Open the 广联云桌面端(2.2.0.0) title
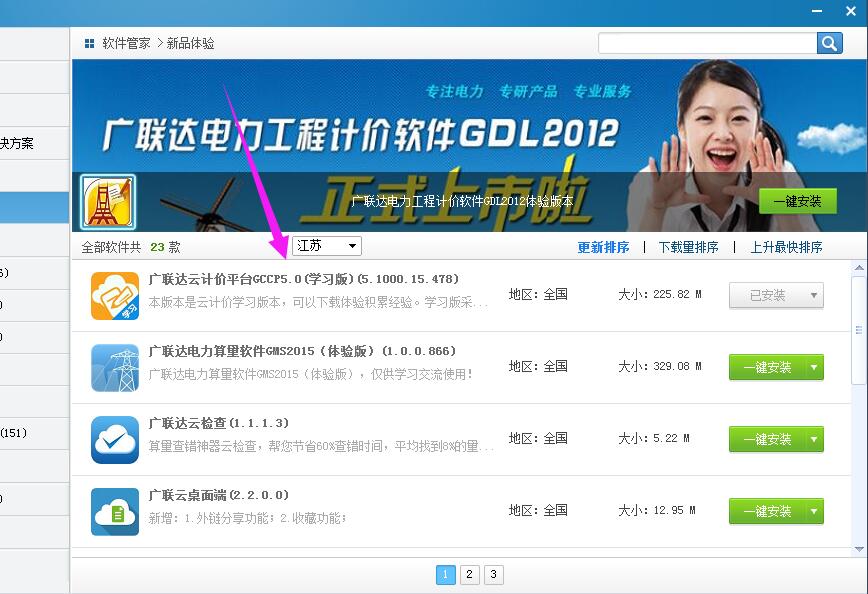868x594 pixels. click(219, 495)
